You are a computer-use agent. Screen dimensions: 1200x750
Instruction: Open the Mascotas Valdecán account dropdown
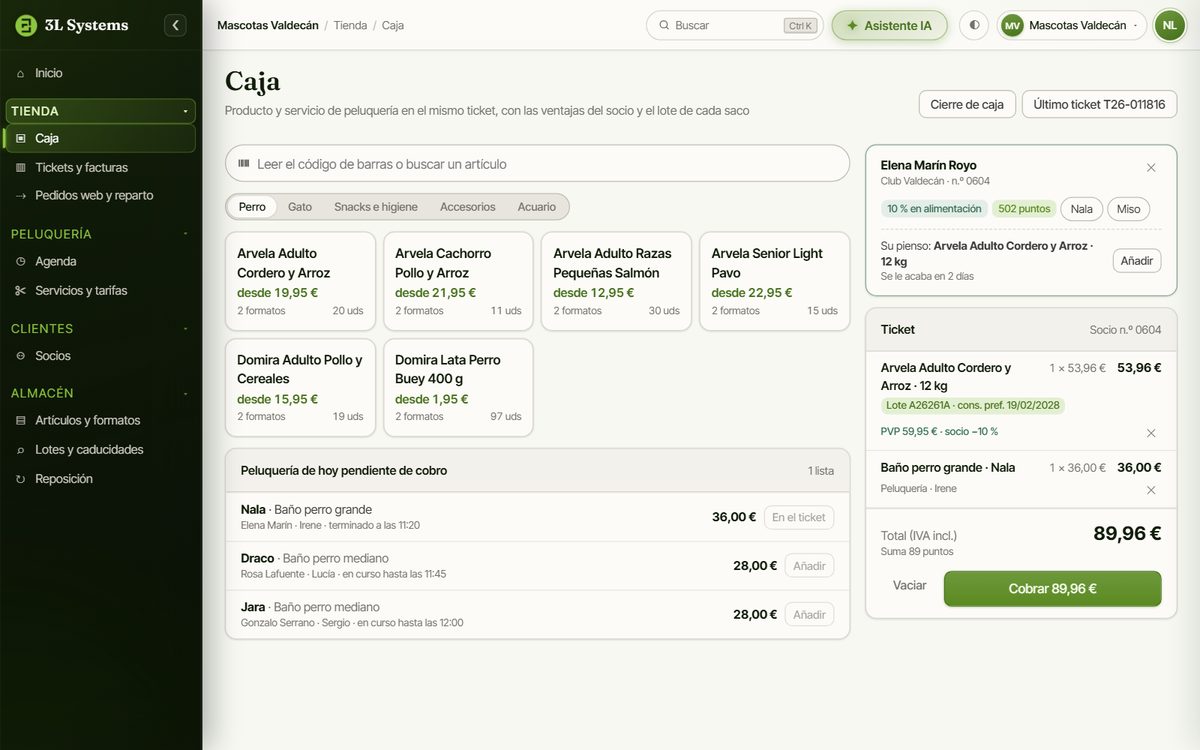pyautogui.click(x=1072, y=25)
